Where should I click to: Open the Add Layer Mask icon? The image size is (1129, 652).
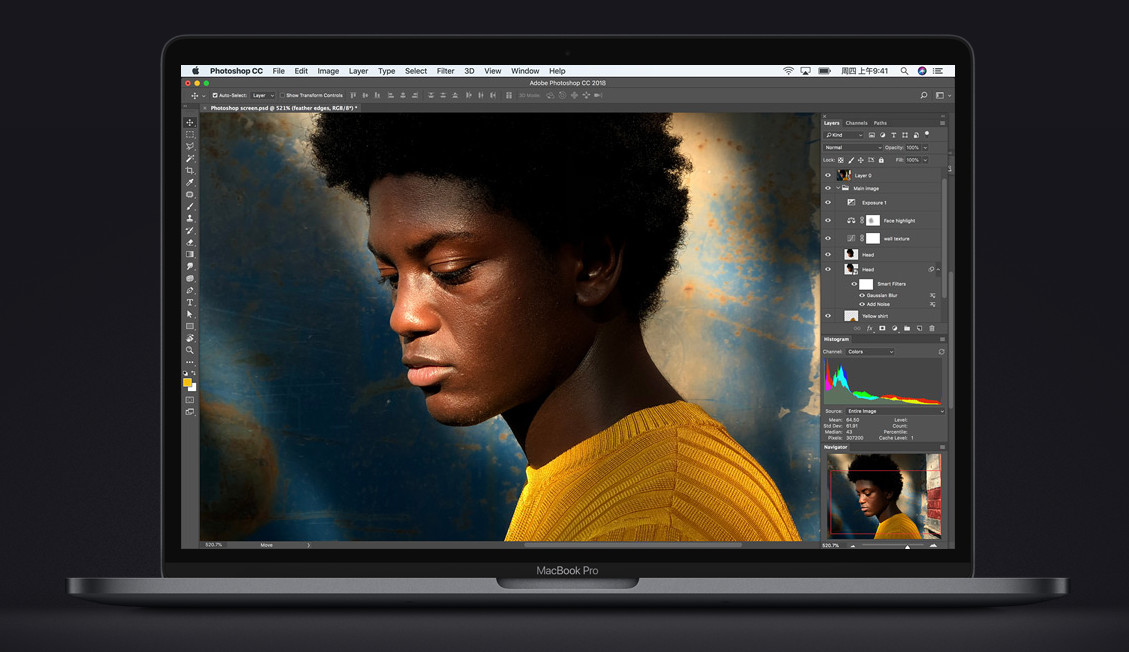tap(881, 327)
